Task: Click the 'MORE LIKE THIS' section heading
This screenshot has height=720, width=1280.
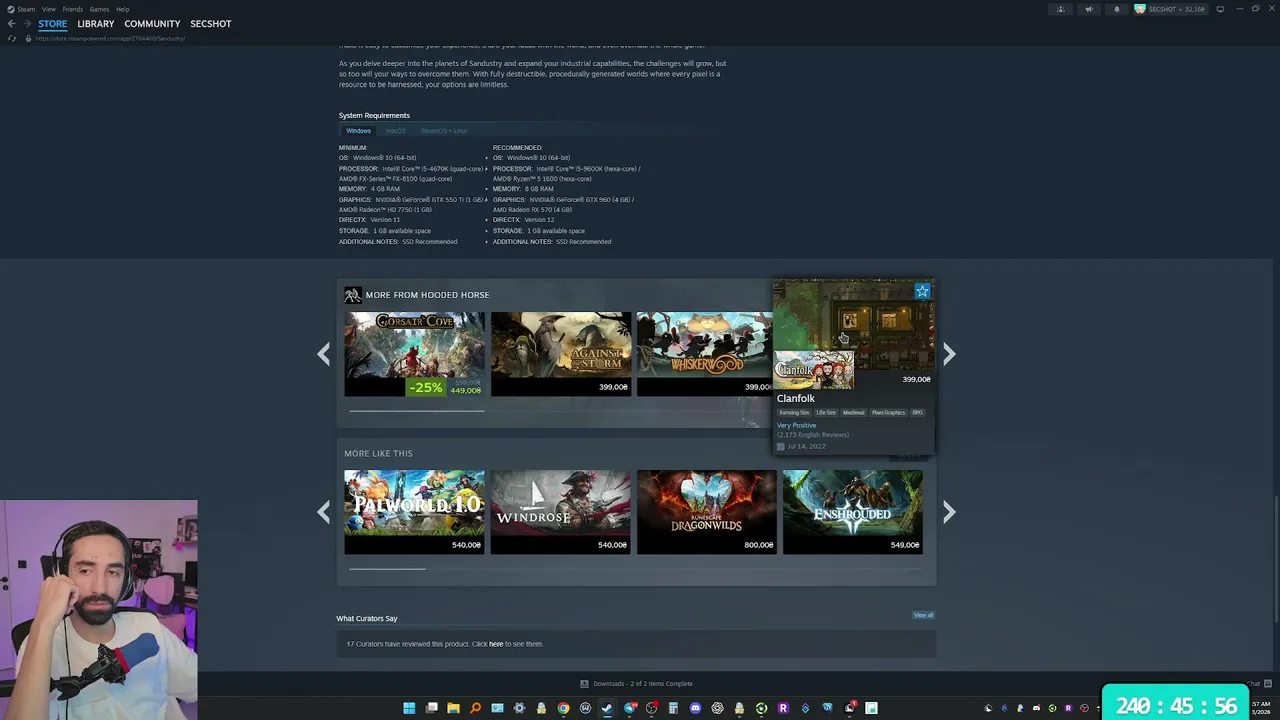Action: [378, 454]
